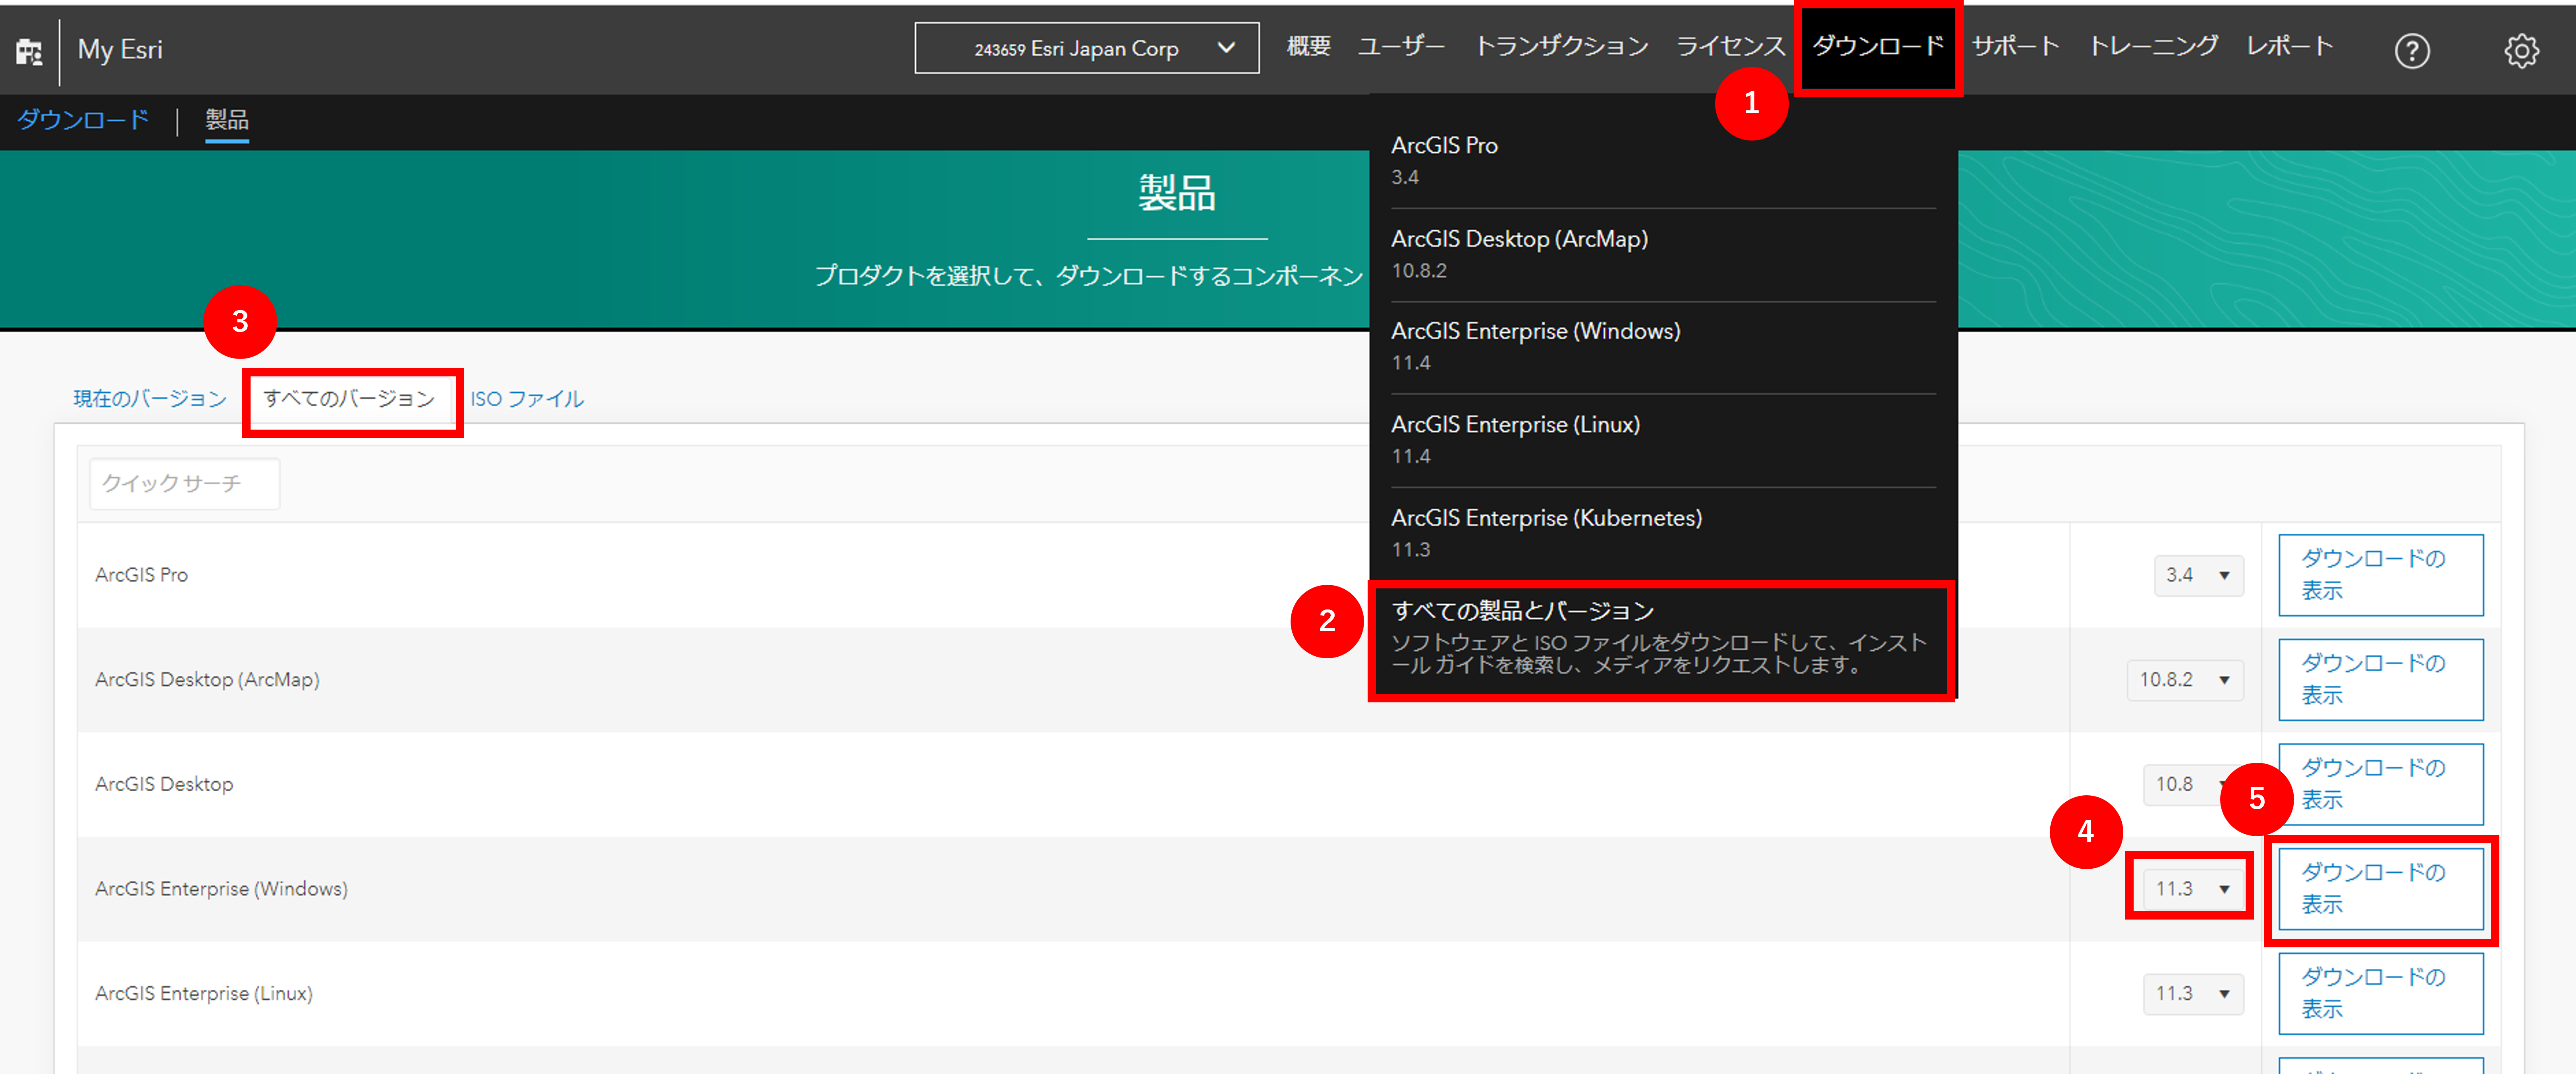Image resolution: width=2576 pixels, height=1074 pixels.
Task: Open the ユーザー menu
Action: click(x=1400, y=47)
